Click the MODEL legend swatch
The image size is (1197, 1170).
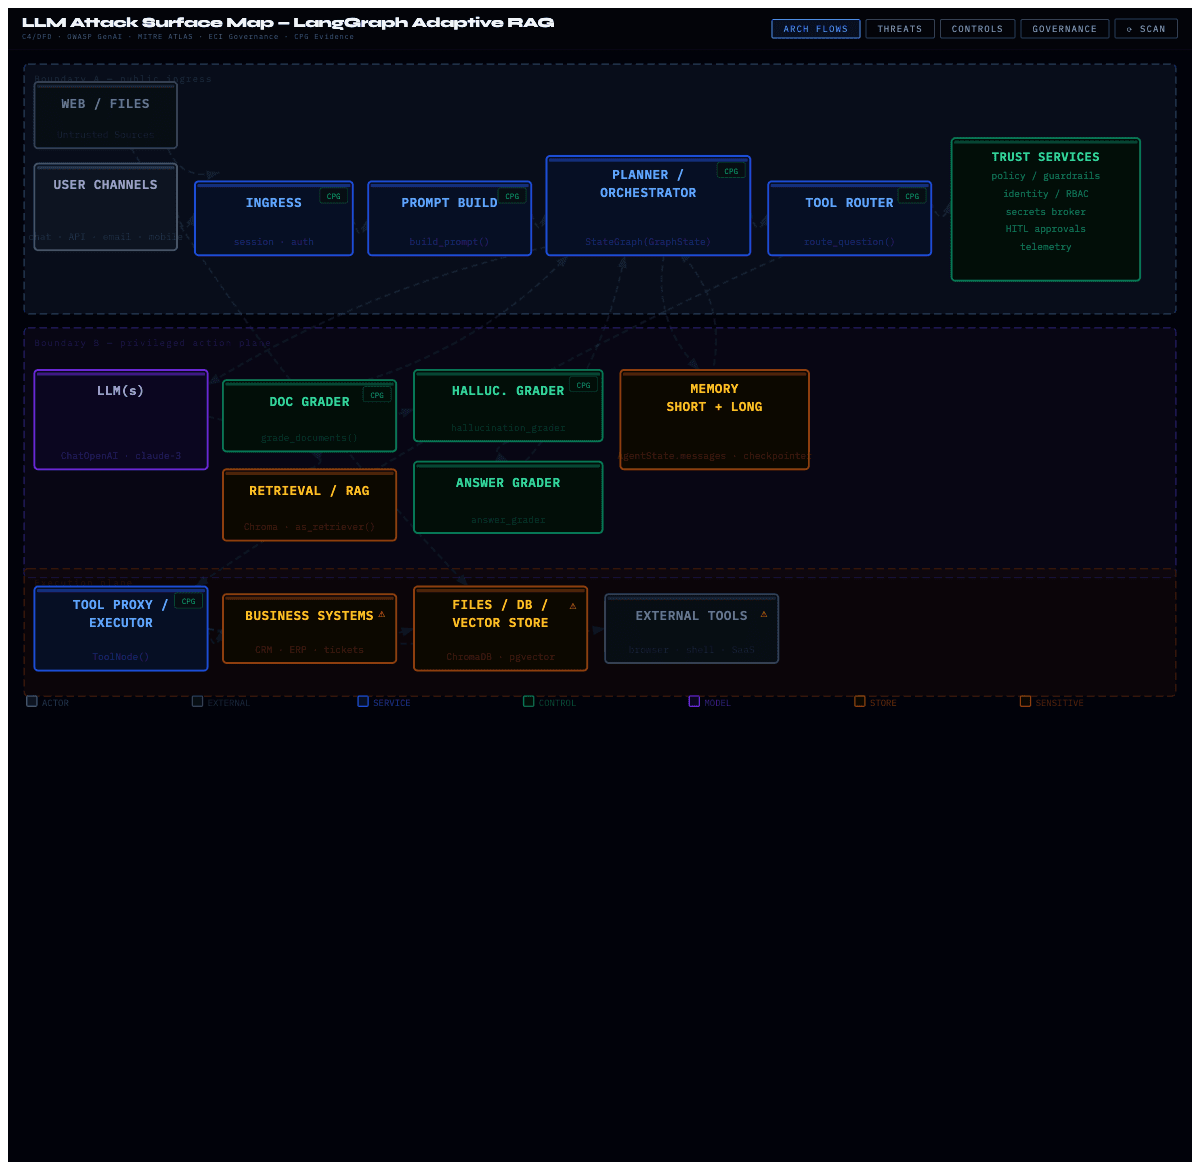click(694, 701)
